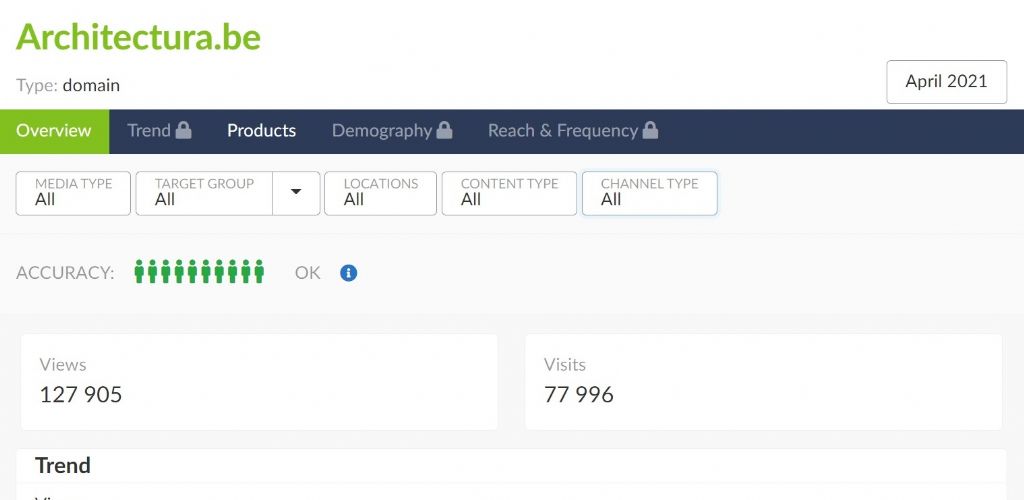Click the Visits statistics card

(763, 381)
